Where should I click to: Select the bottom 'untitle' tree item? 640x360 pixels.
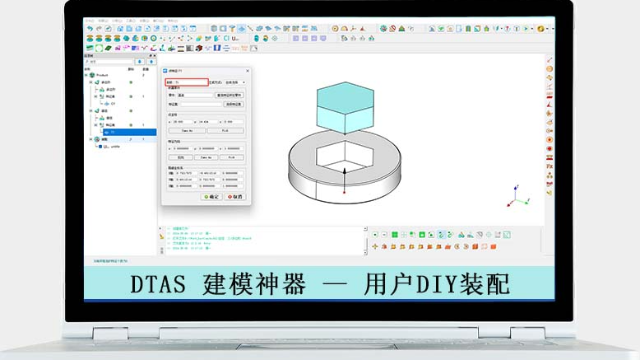pyautogui.click(x=111, y=147)
